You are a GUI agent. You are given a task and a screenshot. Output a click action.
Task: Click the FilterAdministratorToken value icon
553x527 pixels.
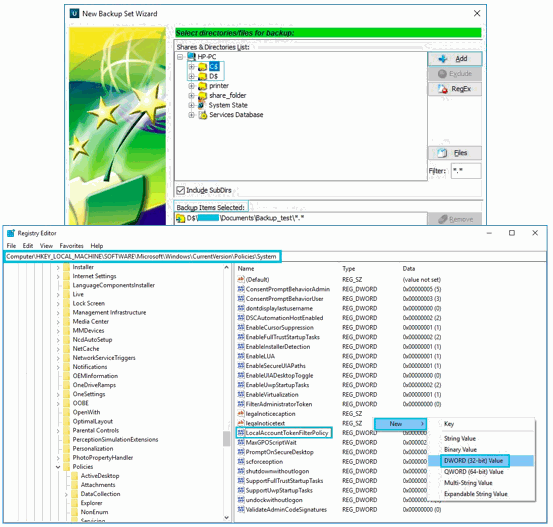(x=241, y=404)
